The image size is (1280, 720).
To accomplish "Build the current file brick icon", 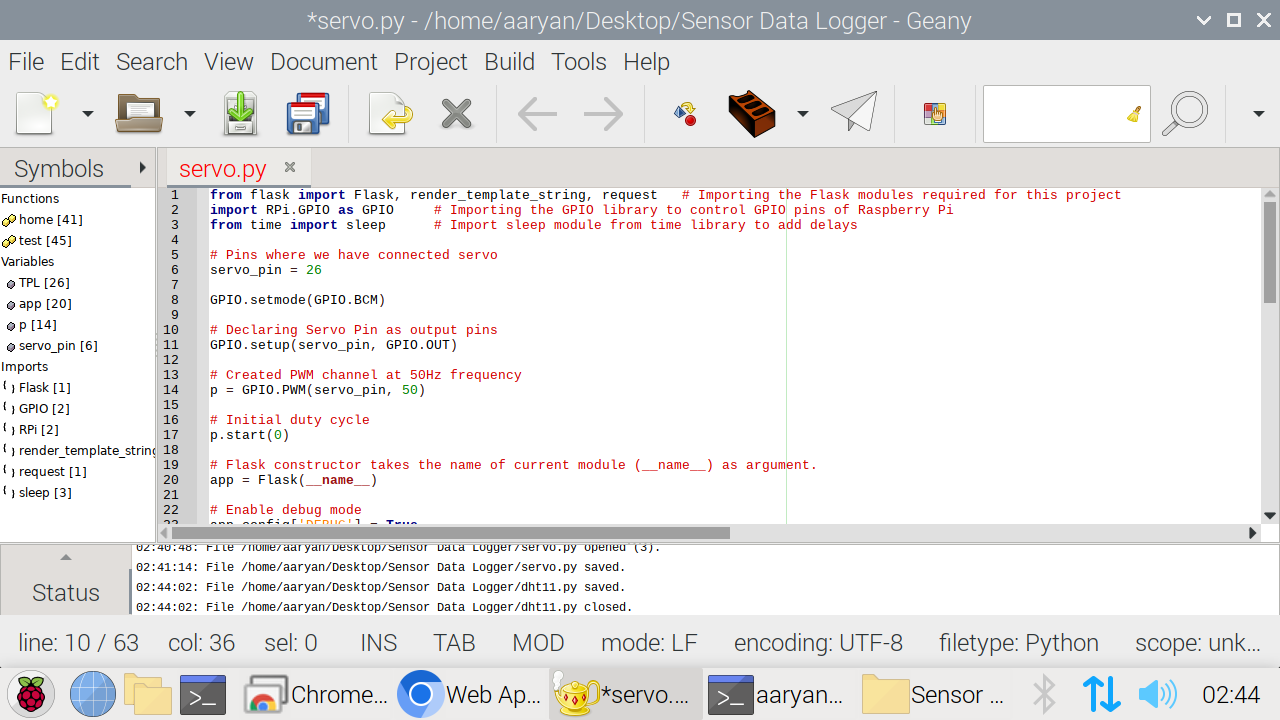I will 752,113.
